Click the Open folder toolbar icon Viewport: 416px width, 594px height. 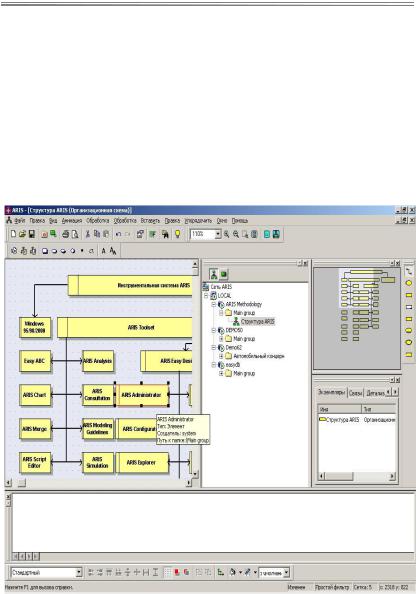22,234
